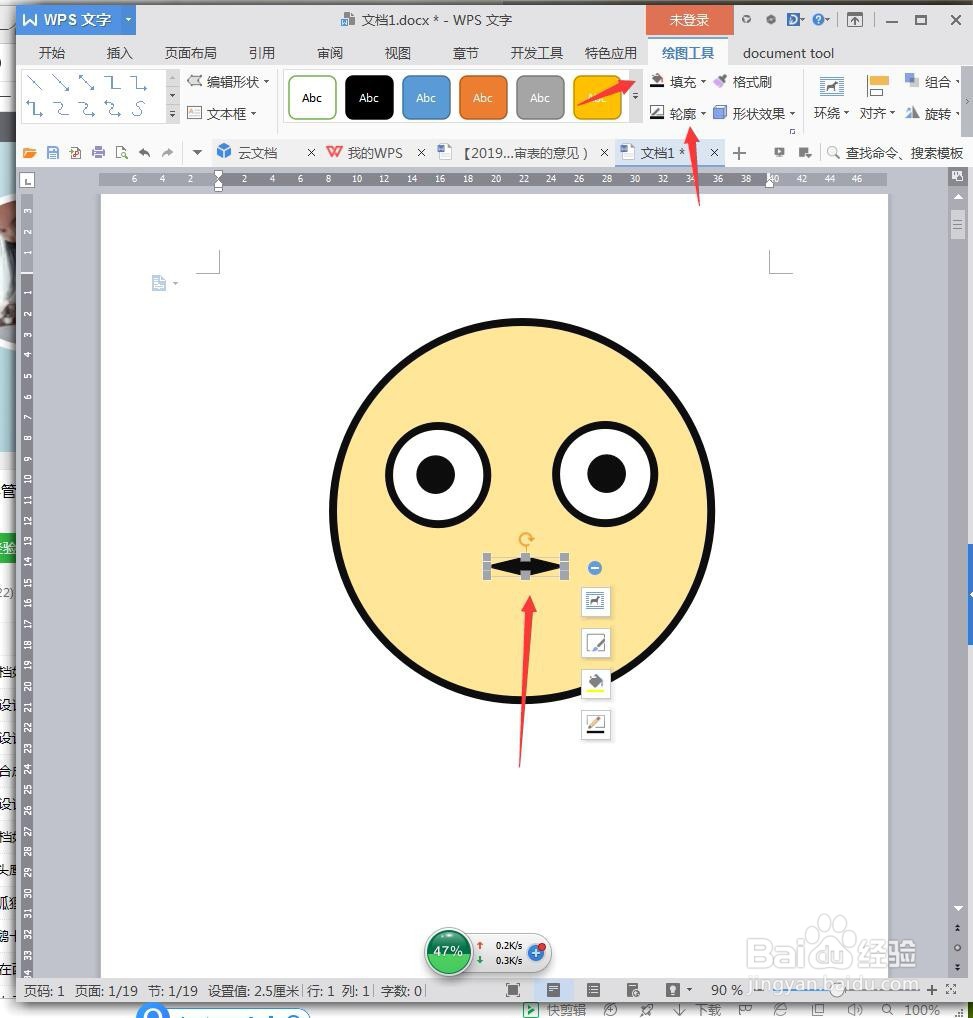Open the document tool tab
Viewport: 973px width, 1018px height.
[x=788, y=53]
